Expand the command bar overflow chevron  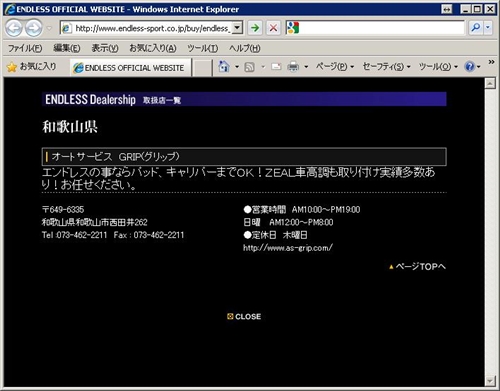[x=491, y=62]
